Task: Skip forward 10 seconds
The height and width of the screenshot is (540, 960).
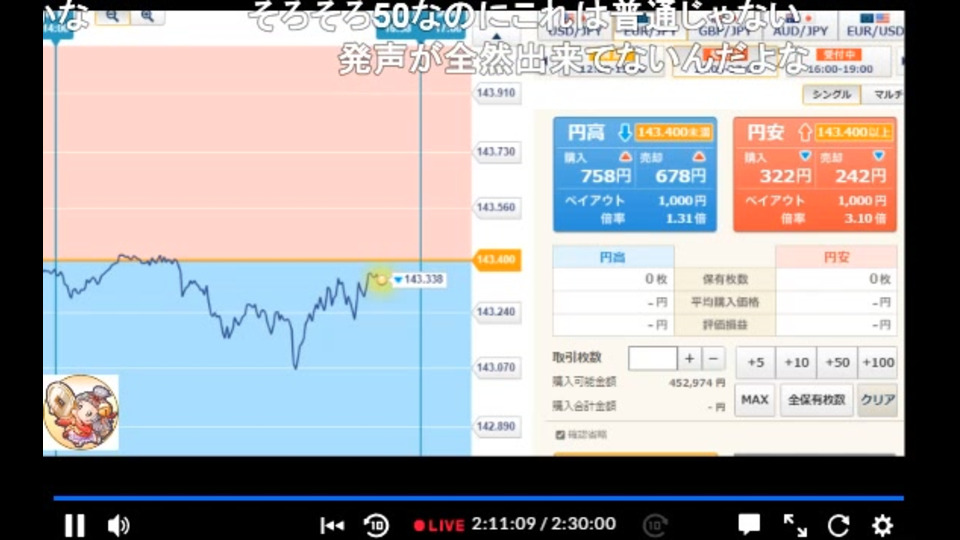Action: coord(655,525)
